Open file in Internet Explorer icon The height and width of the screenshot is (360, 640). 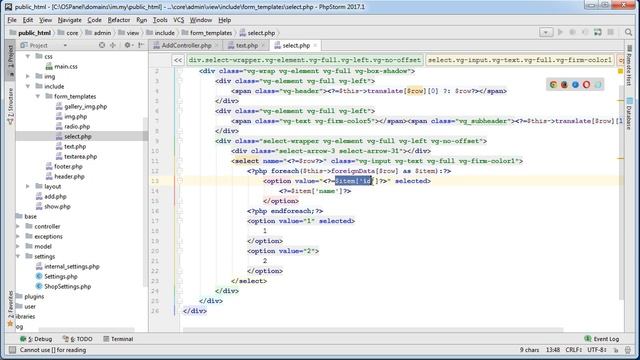tap(575, 84)
